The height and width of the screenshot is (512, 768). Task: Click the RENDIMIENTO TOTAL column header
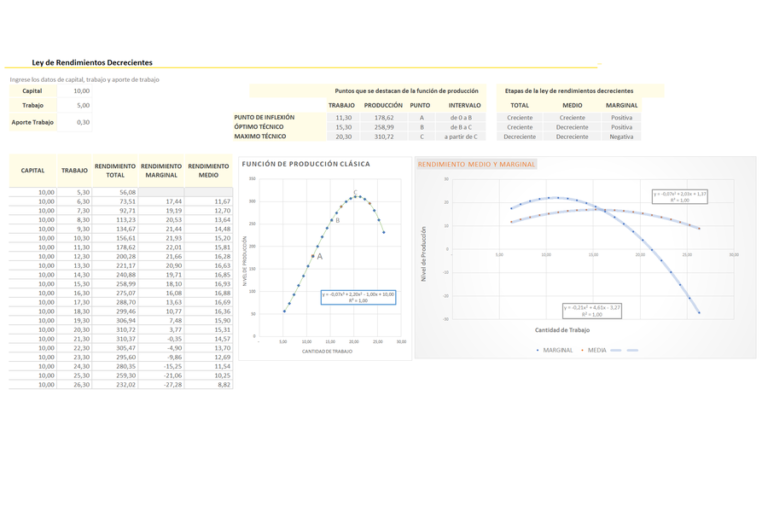(x=115, y=170)
